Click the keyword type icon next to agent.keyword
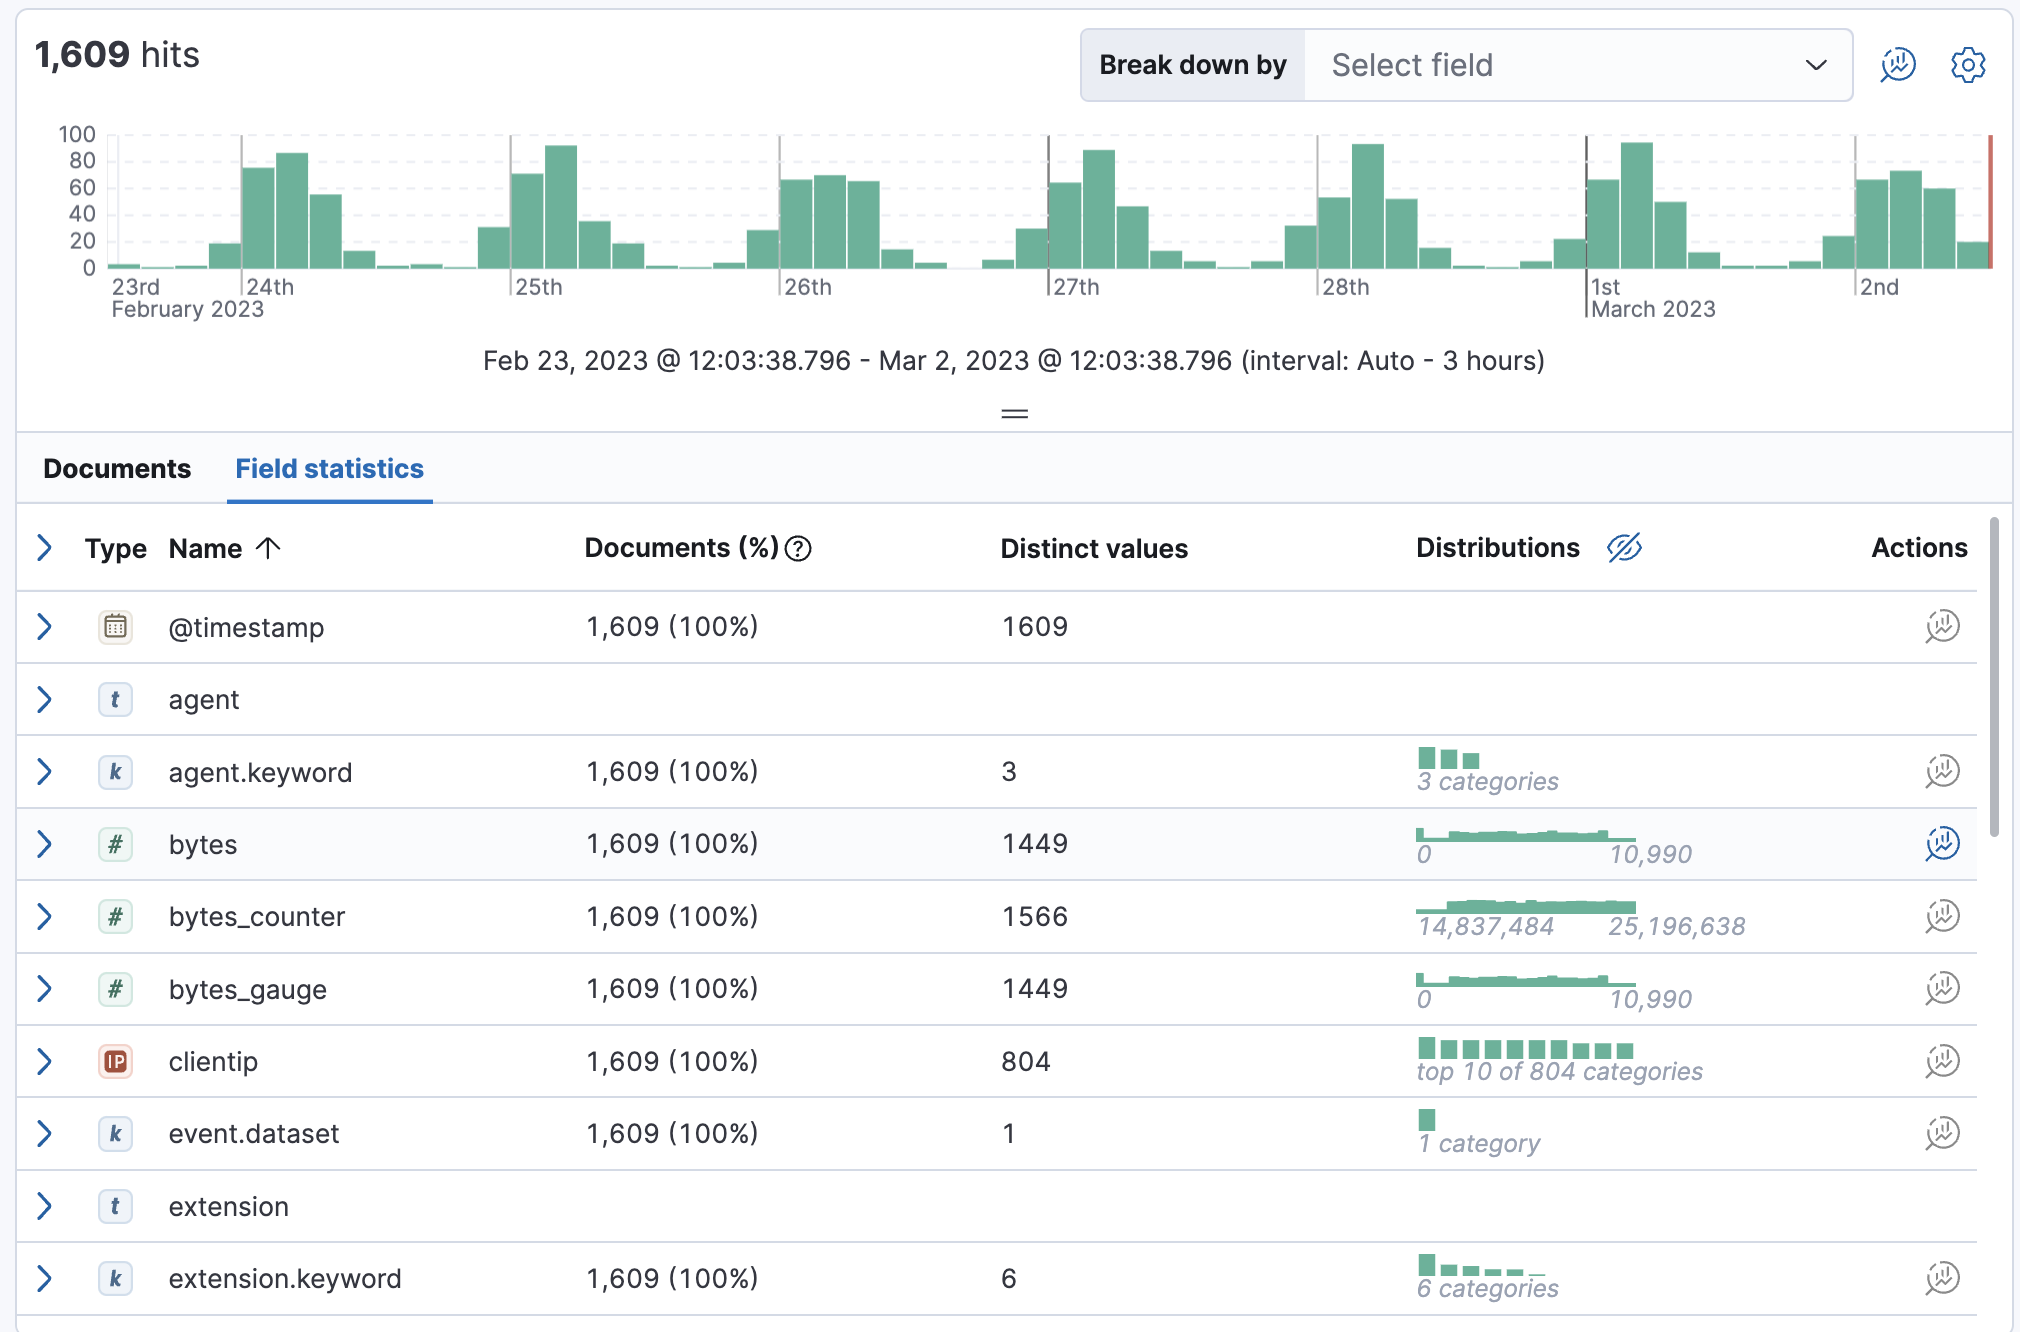 (x=115, y=772)
